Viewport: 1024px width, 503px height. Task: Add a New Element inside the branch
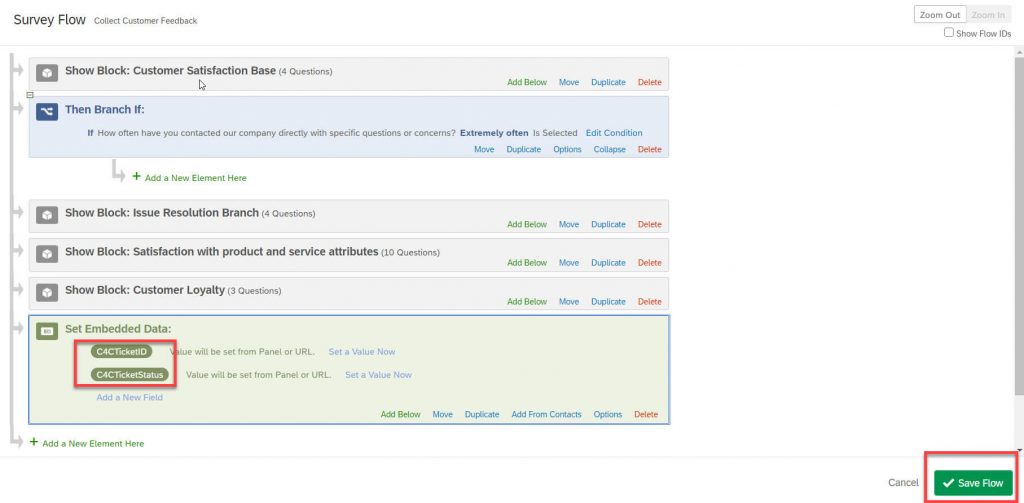pyautogui.click(x=195, y=178)
